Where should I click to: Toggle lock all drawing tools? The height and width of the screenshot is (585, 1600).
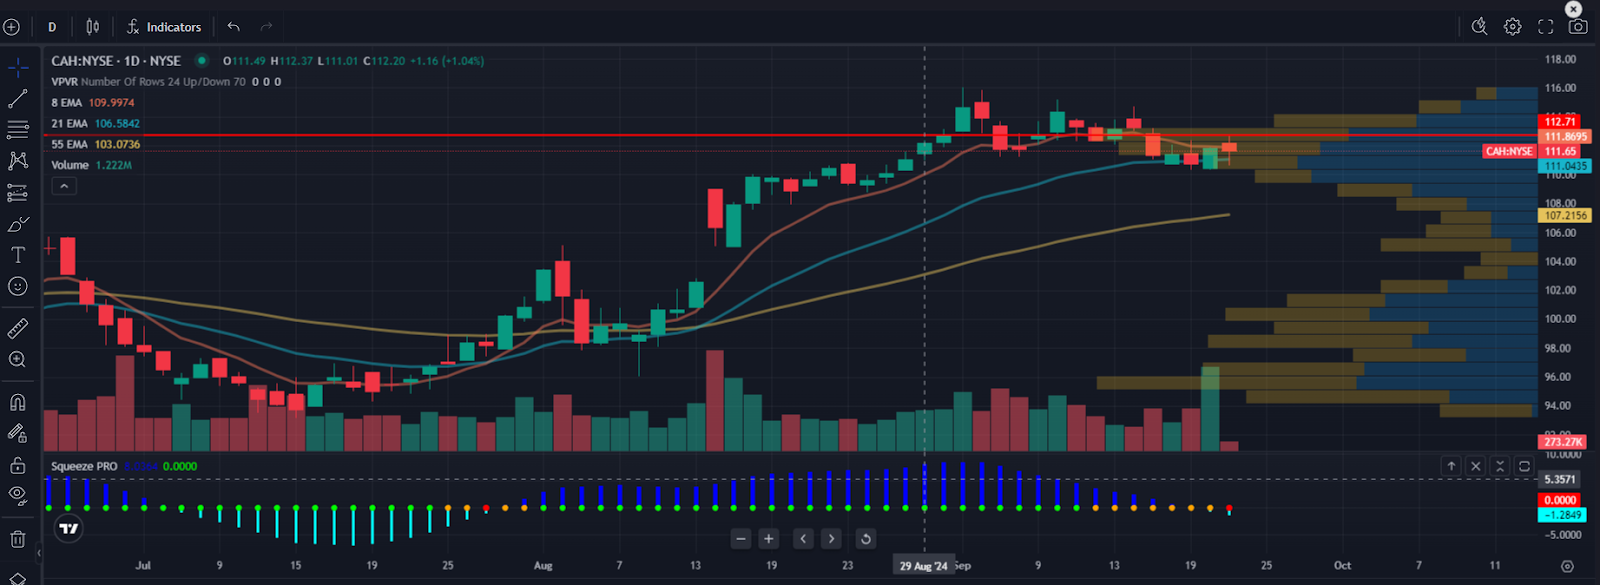click(18, 465)
